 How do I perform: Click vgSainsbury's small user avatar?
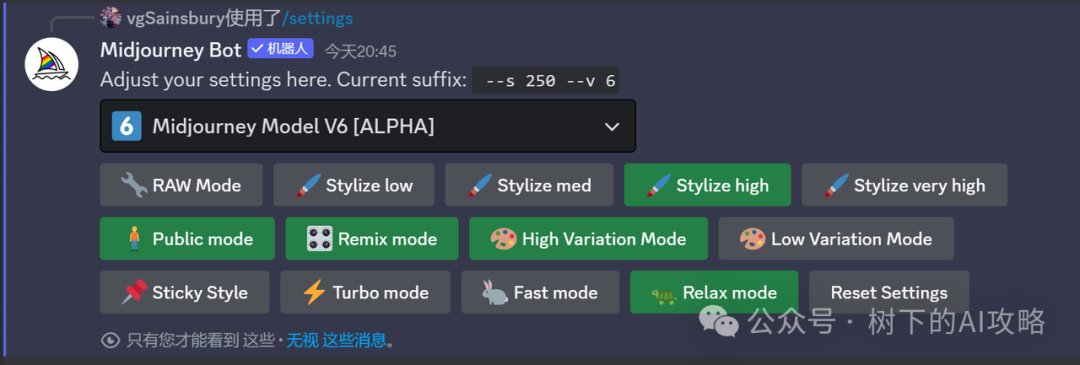(110, 17)
